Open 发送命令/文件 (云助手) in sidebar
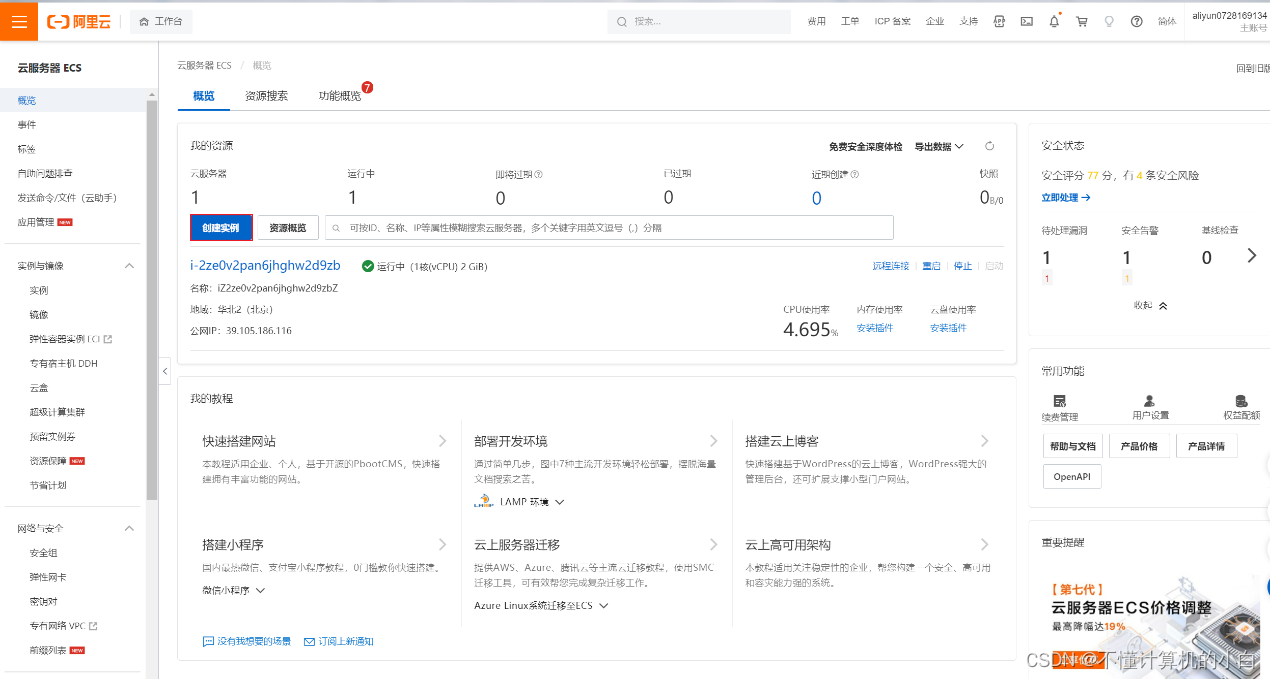Screen dimensions: 1270x679 (x=67, y=198)
